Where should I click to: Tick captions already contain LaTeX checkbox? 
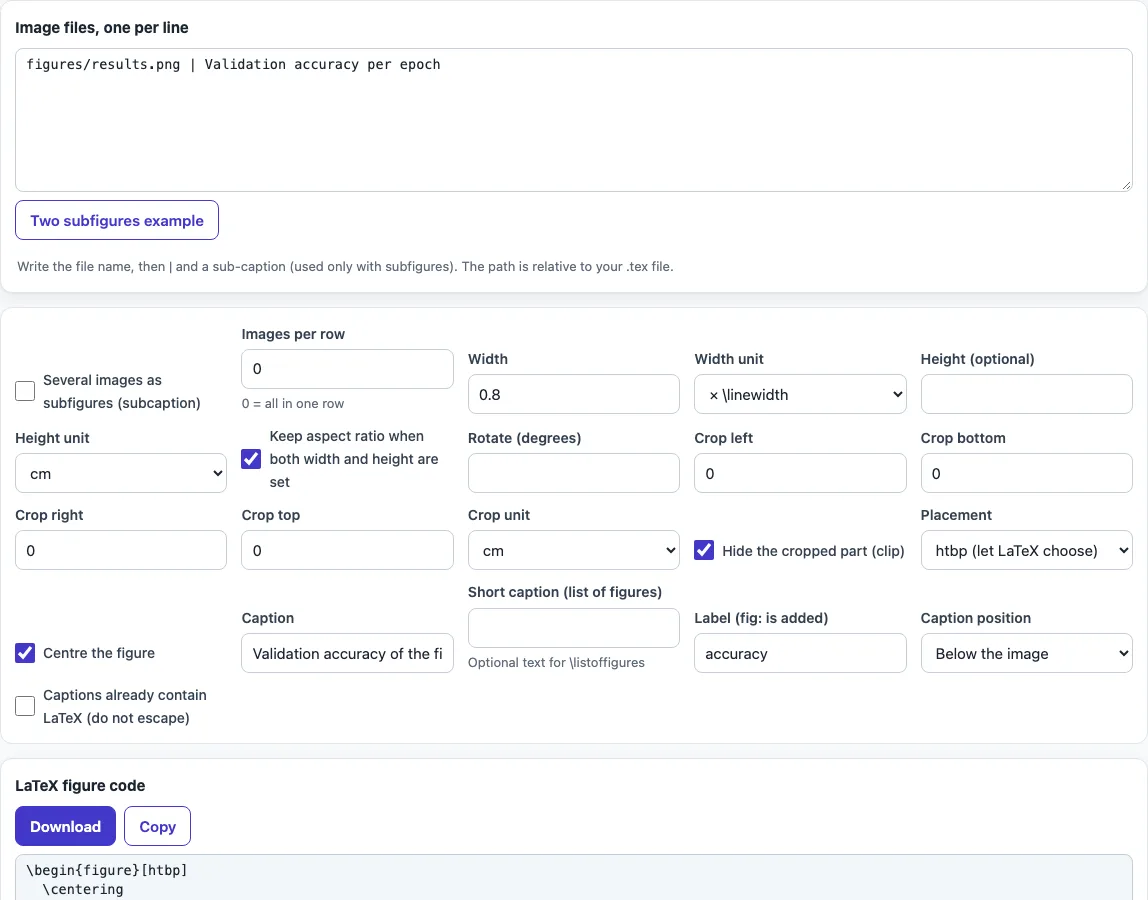point(25,706)
